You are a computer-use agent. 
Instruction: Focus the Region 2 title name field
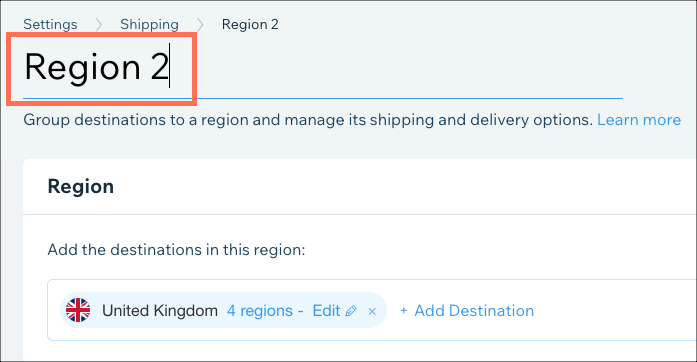tap(323, 68)
